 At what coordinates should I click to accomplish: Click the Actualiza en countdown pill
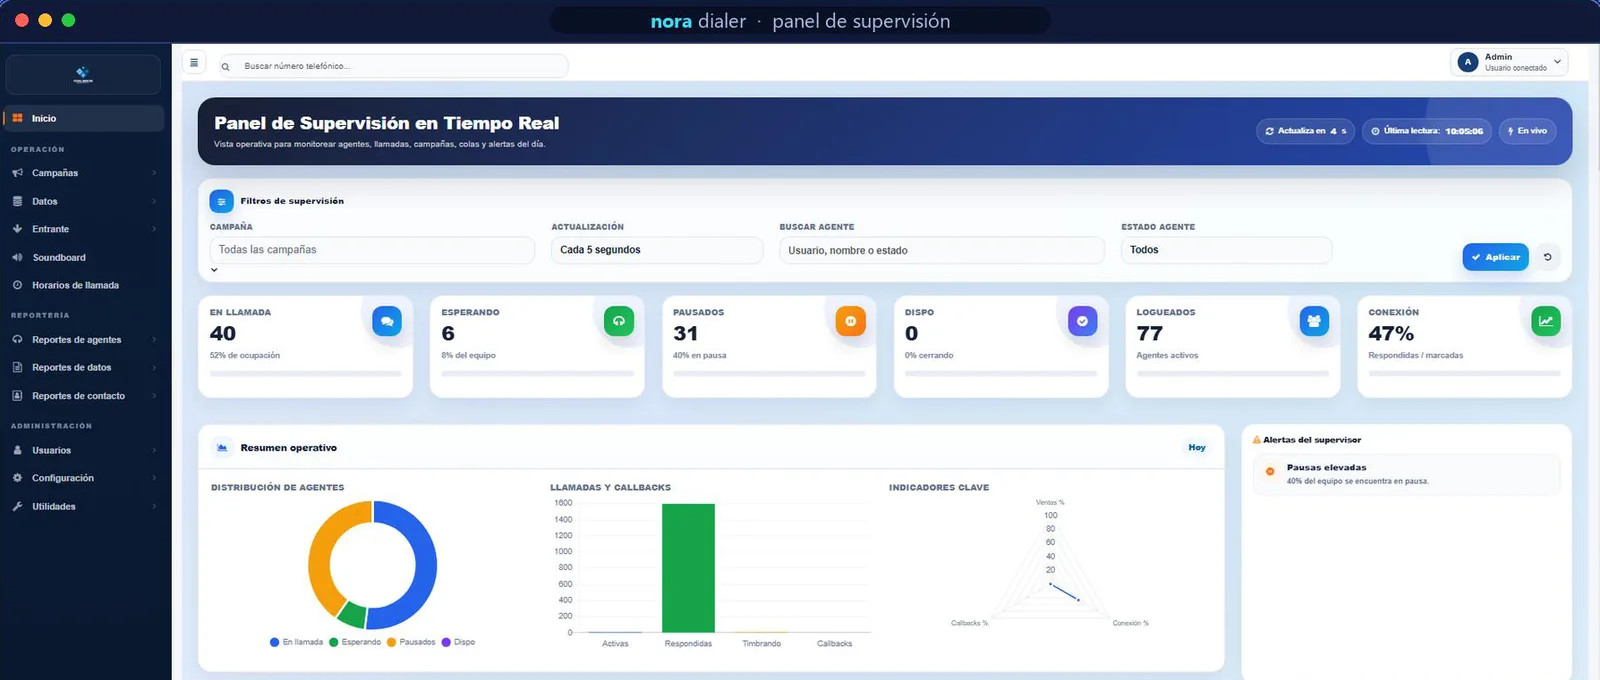click(1306, 131)
